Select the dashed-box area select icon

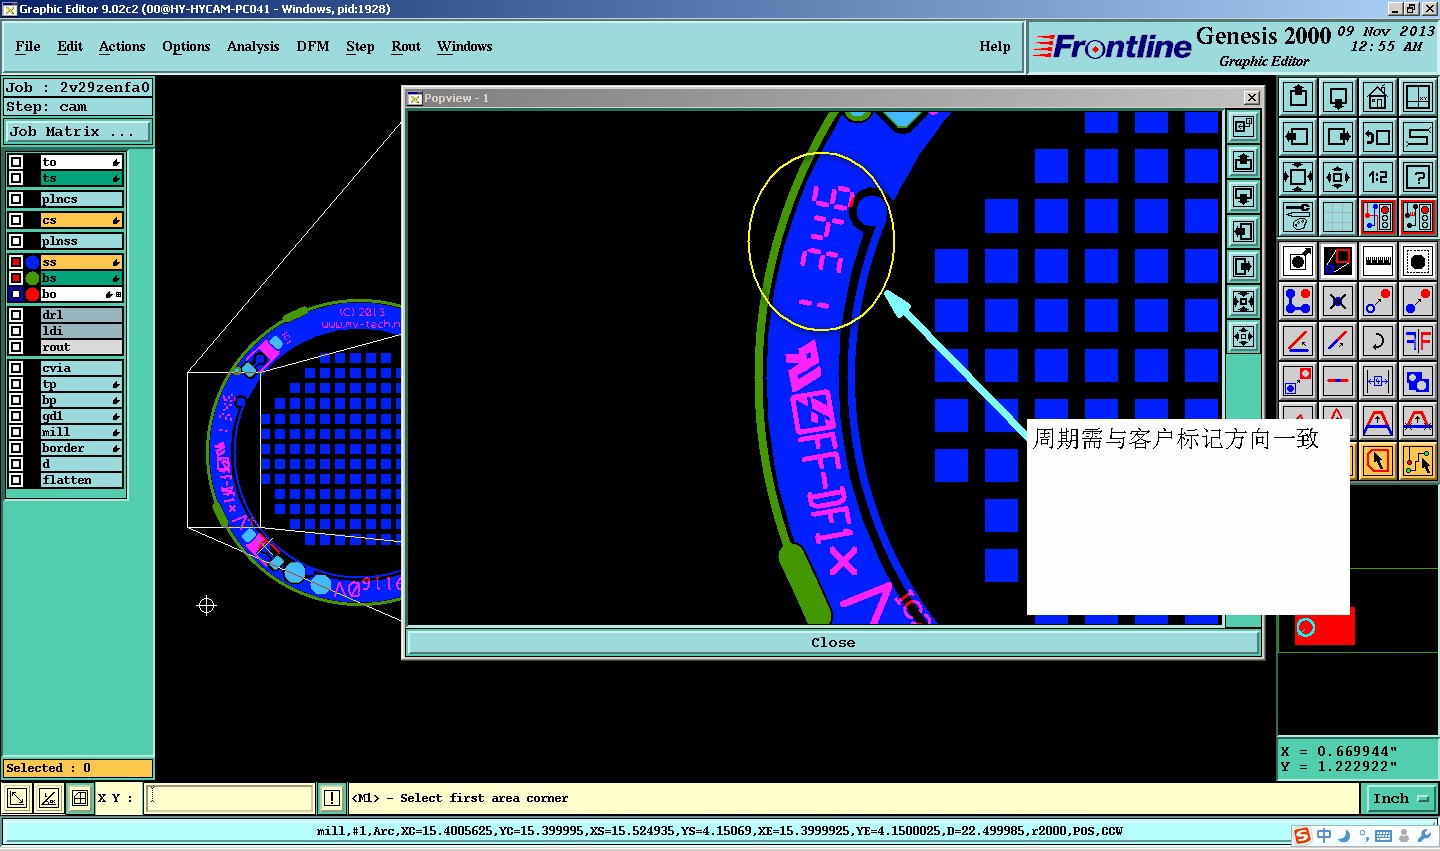[x=1418, y=261]
